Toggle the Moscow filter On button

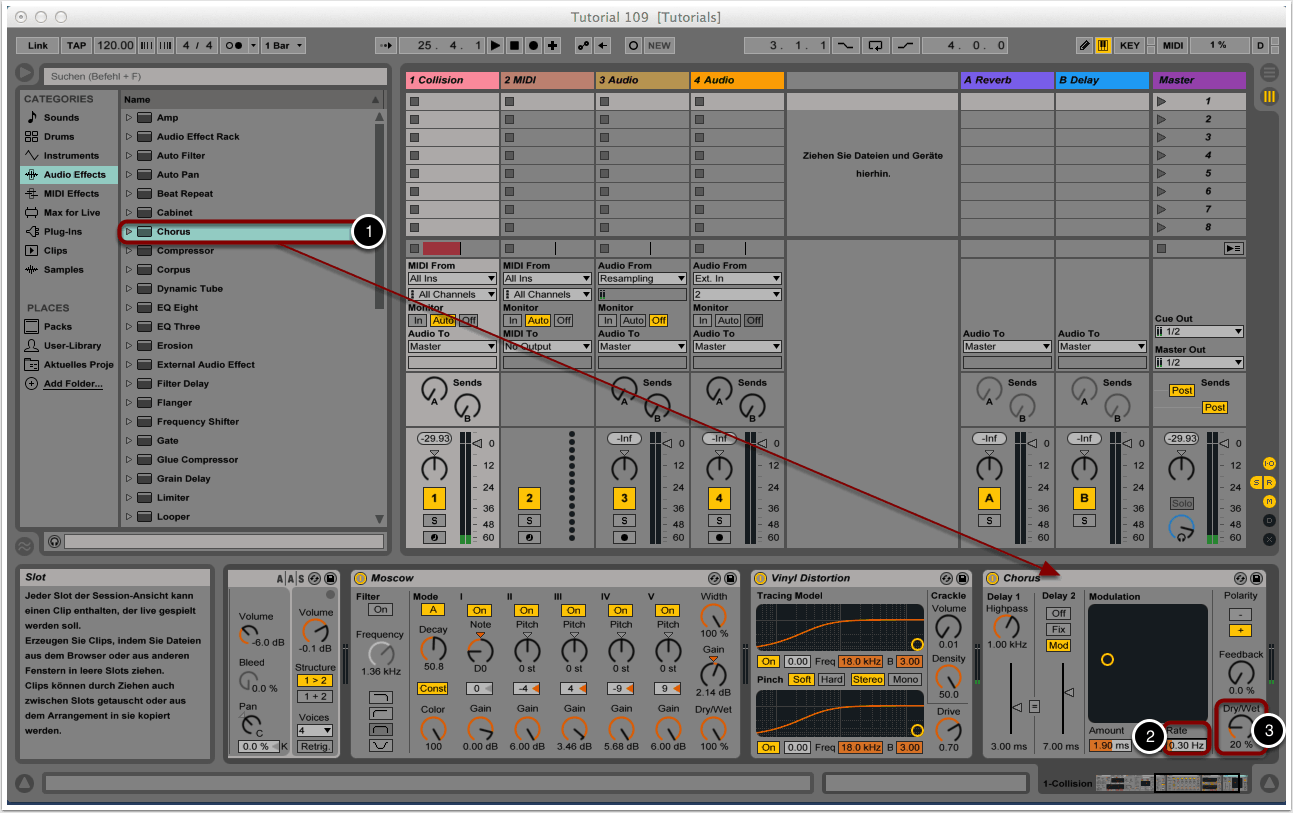380,610
